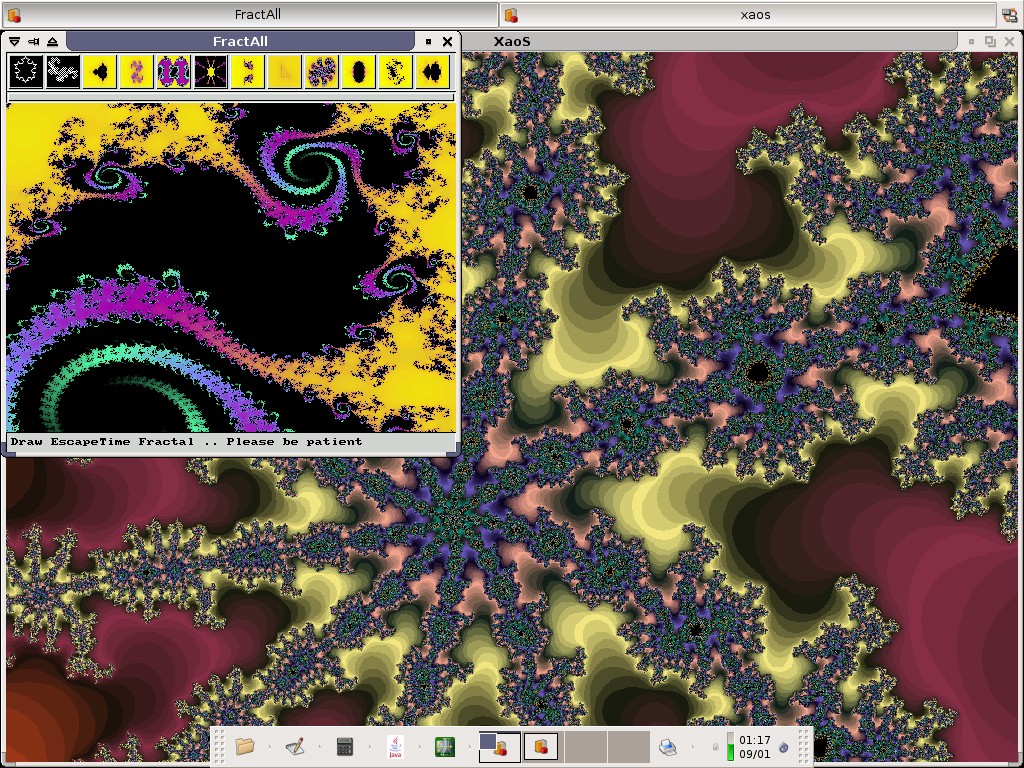Launch the calculator from the bottom panel
1024x768 pixels.
point(345,746)
